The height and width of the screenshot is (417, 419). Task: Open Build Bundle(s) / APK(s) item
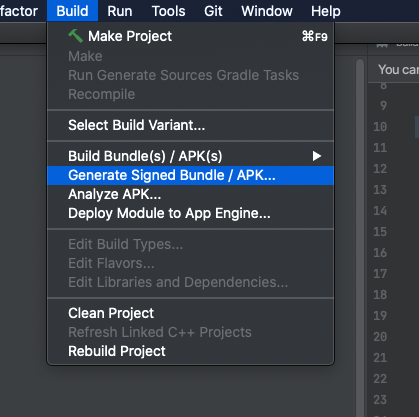tap(190, 156)
